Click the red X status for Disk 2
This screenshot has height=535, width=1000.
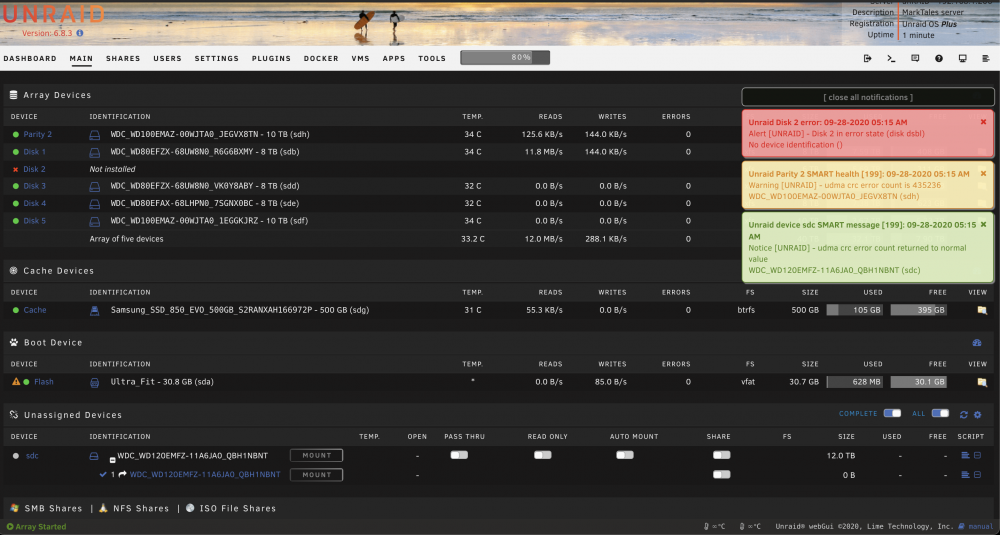(15, 170)
